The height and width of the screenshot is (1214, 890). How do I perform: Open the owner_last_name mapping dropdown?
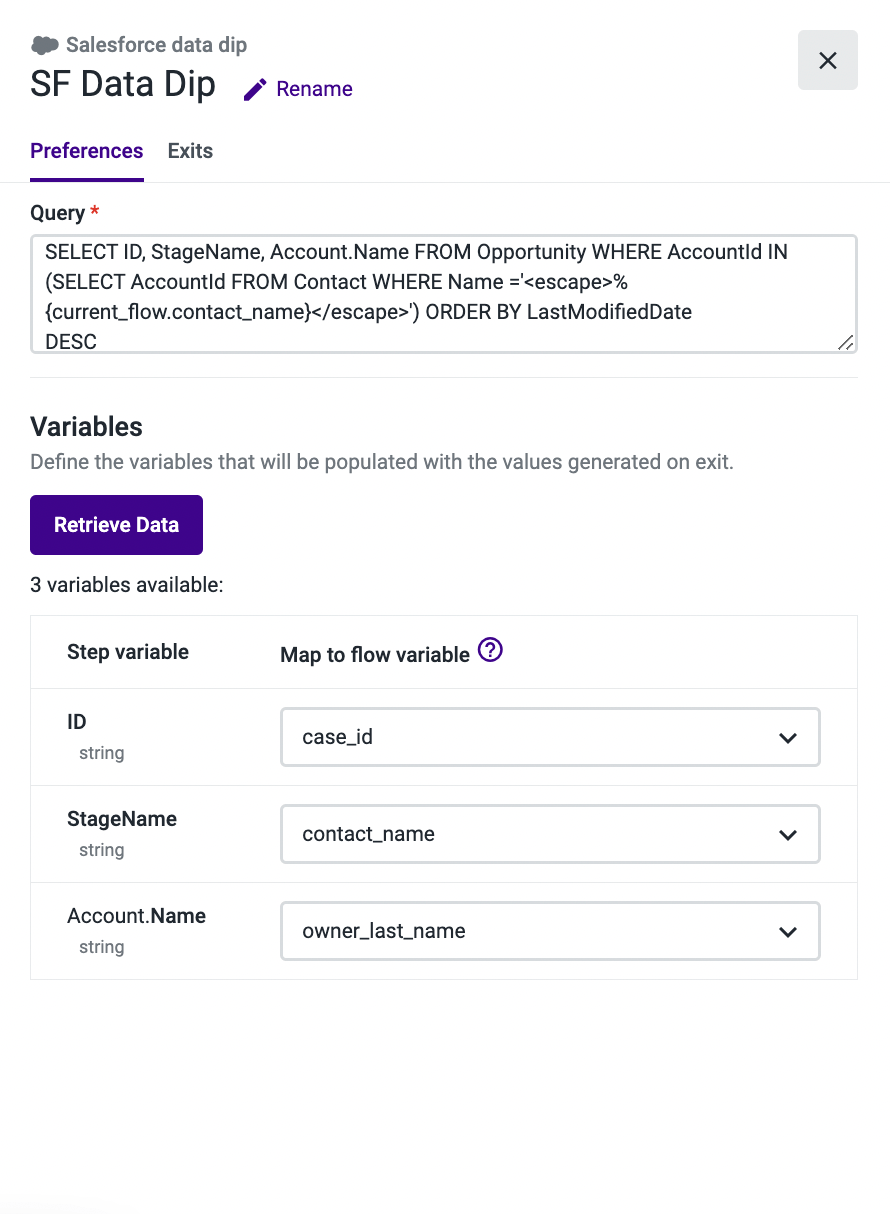coord(550,931)
